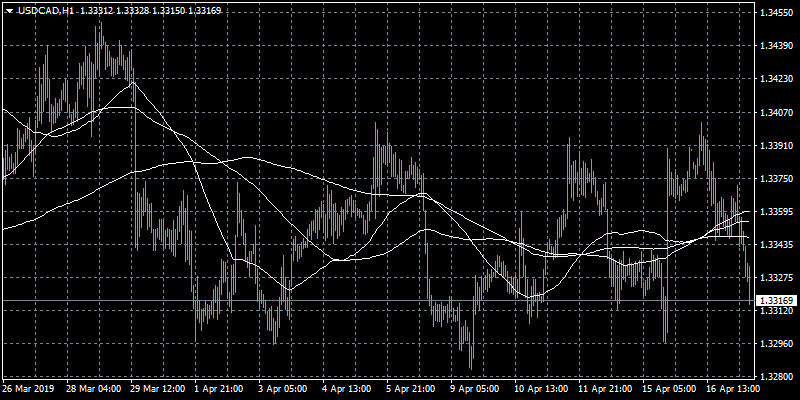800x400 pixels.
Task: Click the USDCAD,H1 chart title text
Action: (x=47, y=10)
